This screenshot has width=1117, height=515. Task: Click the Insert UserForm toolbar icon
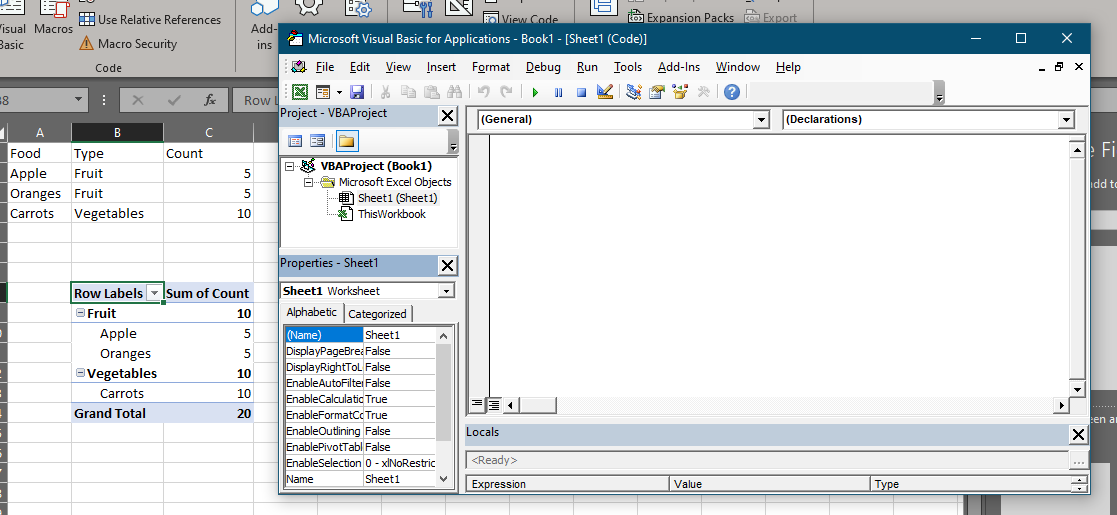tap(323, 92)
